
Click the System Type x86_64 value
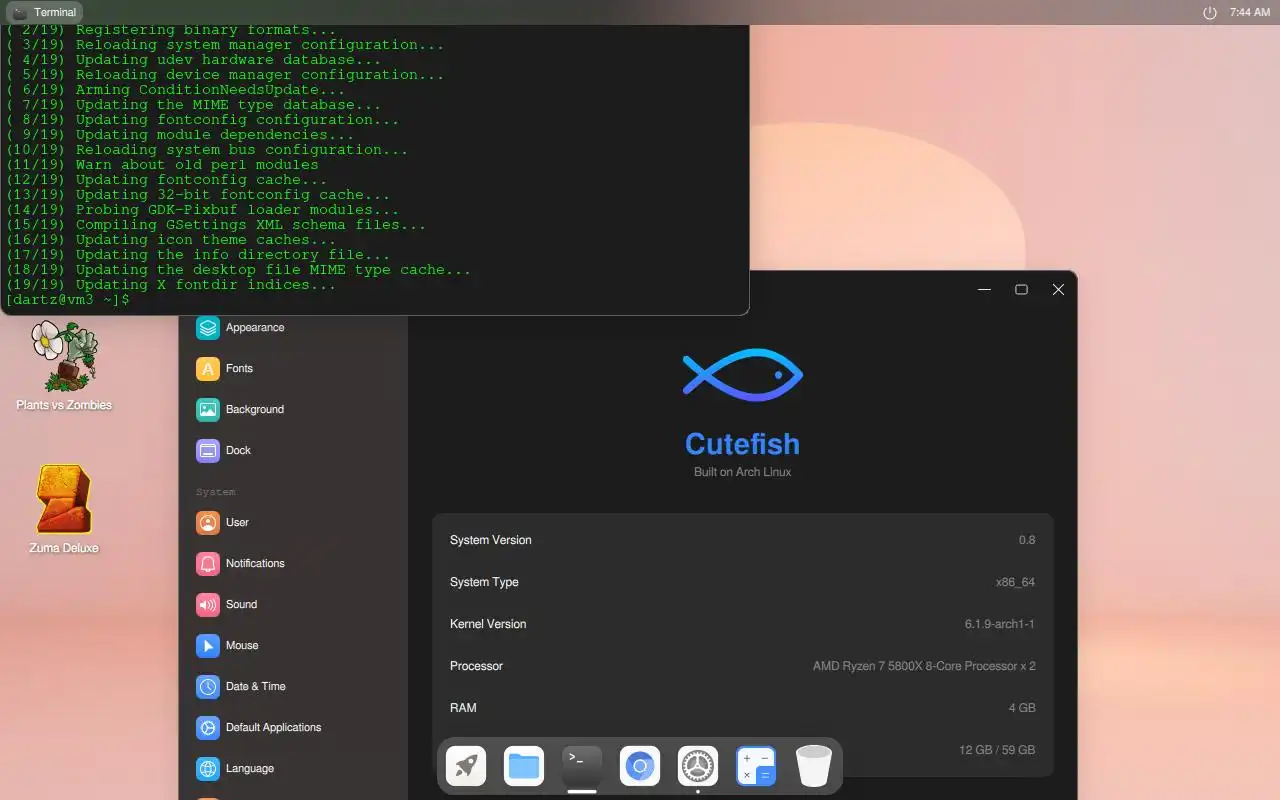1015,582
